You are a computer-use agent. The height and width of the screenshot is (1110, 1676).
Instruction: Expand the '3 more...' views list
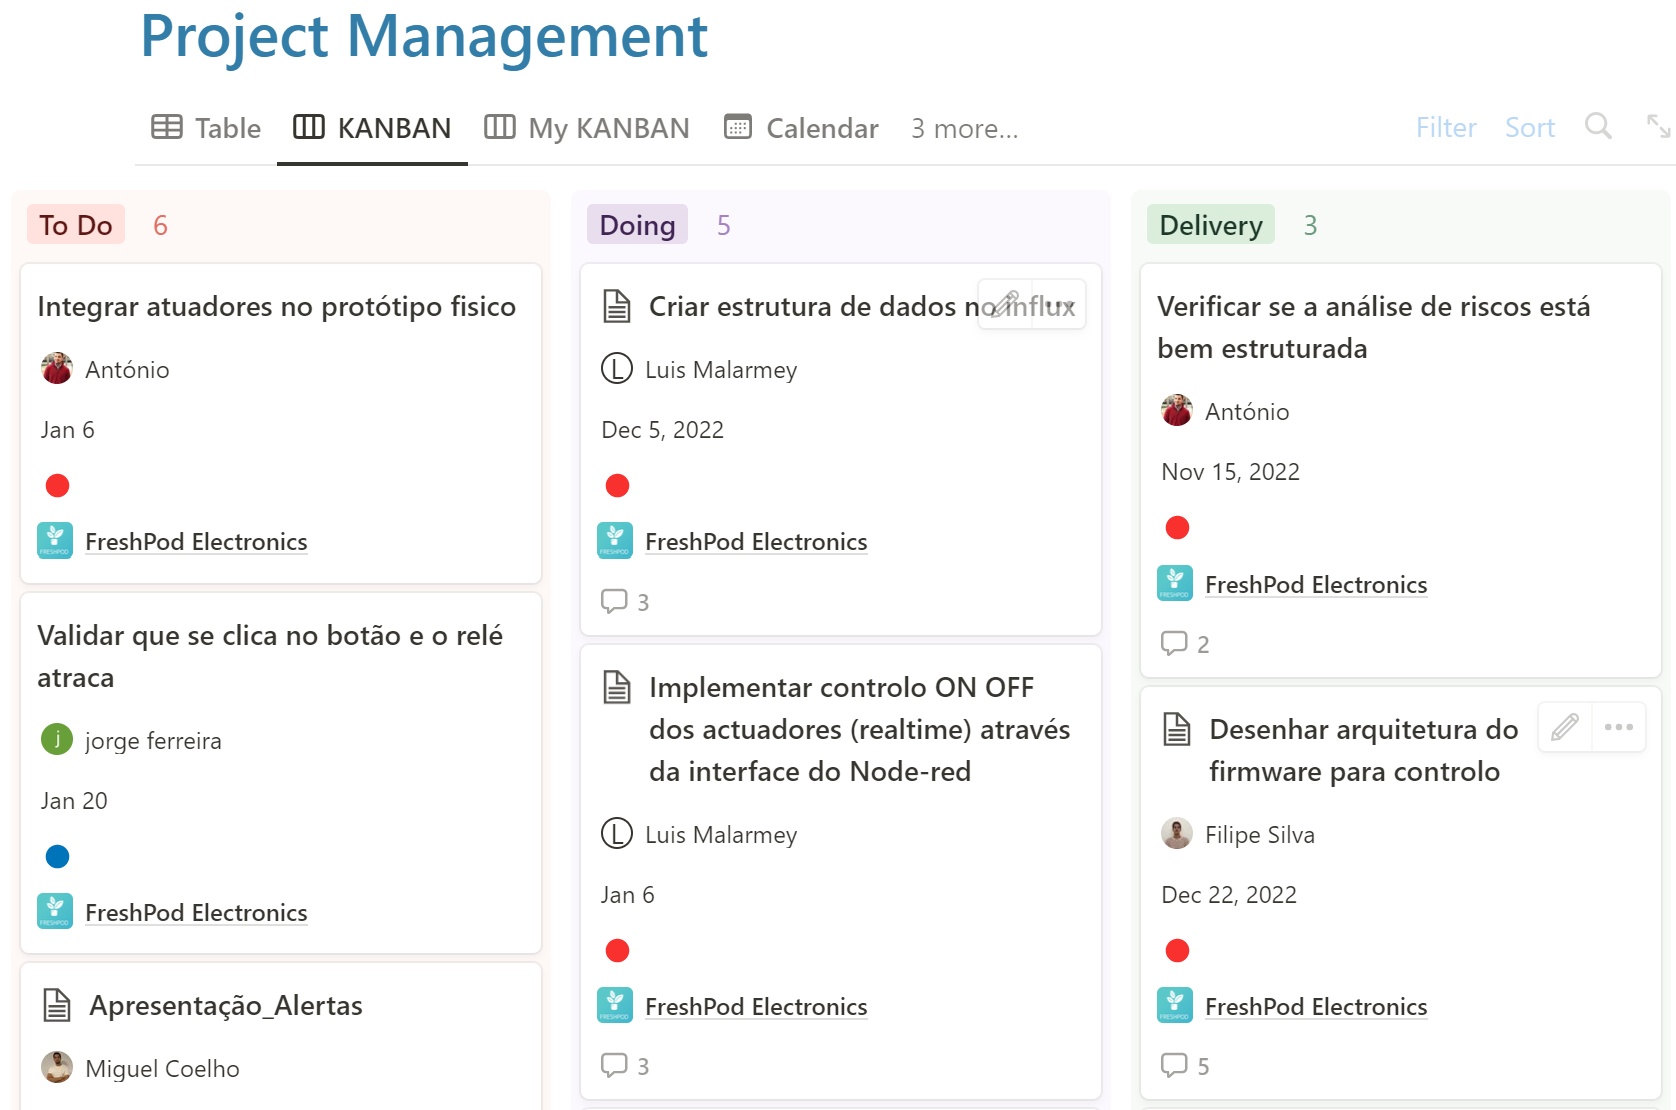click(964, 128)
